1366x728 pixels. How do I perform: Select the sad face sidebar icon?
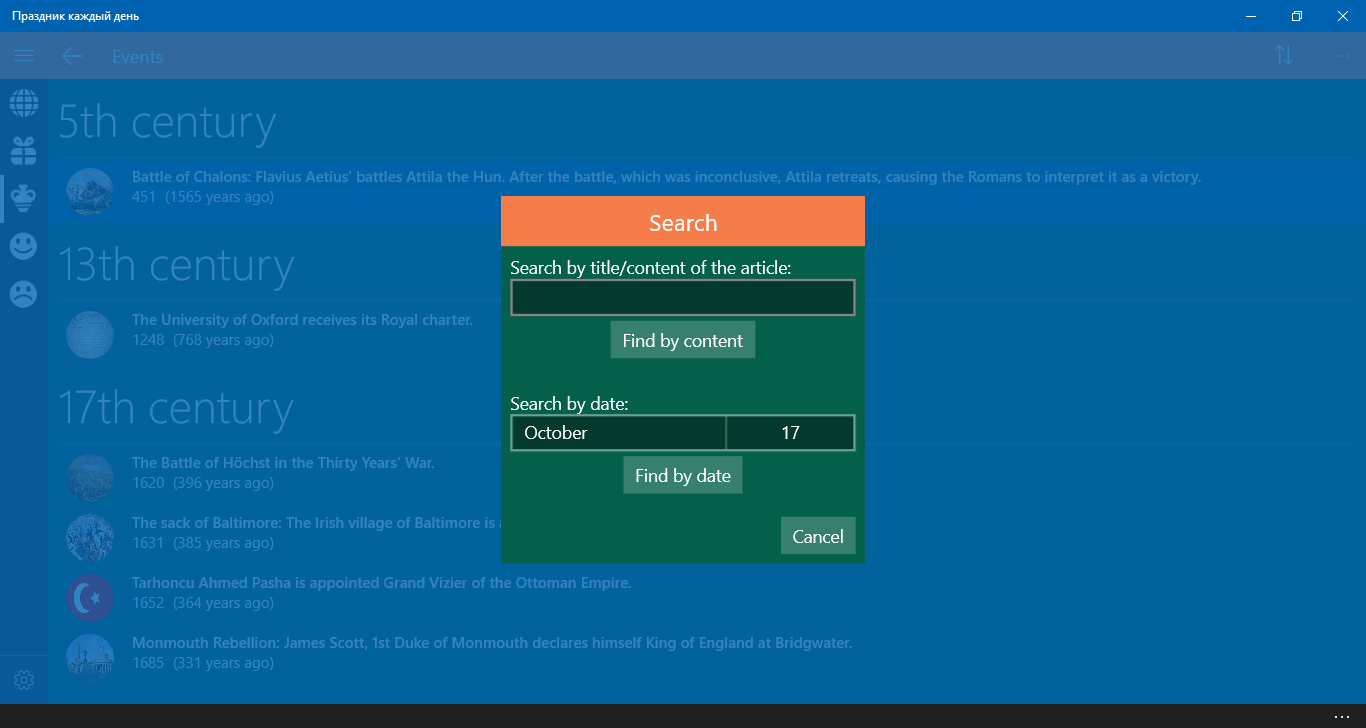(24, 294)
